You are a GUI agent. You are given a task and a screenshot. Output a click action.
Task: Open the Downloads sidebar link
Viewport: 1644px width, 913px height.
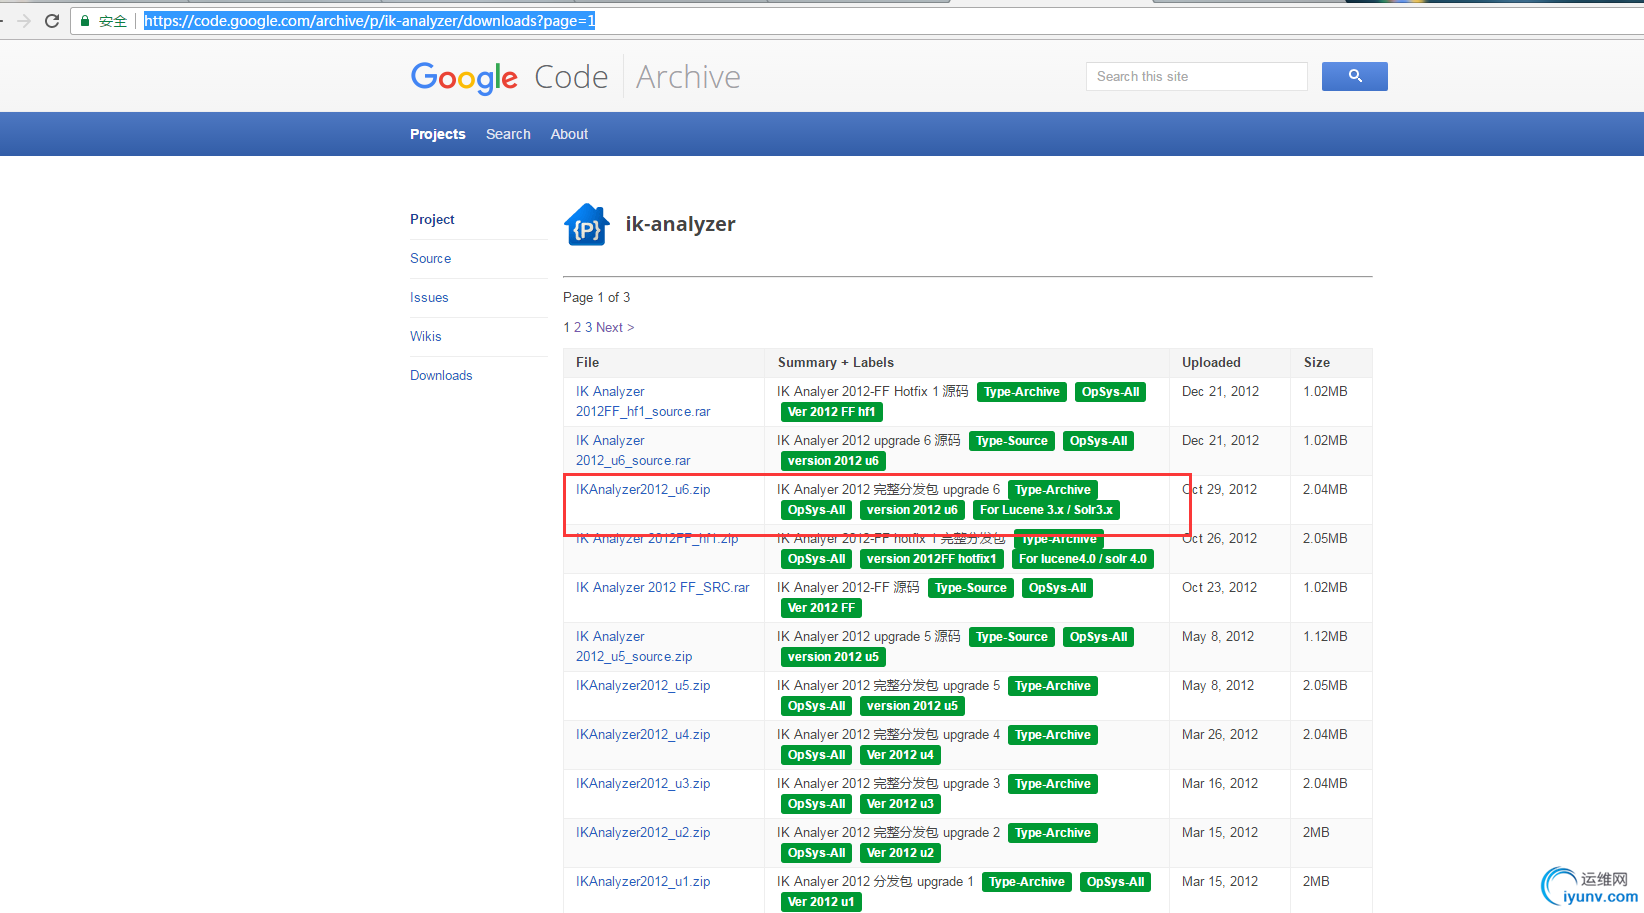click(441, 375)
